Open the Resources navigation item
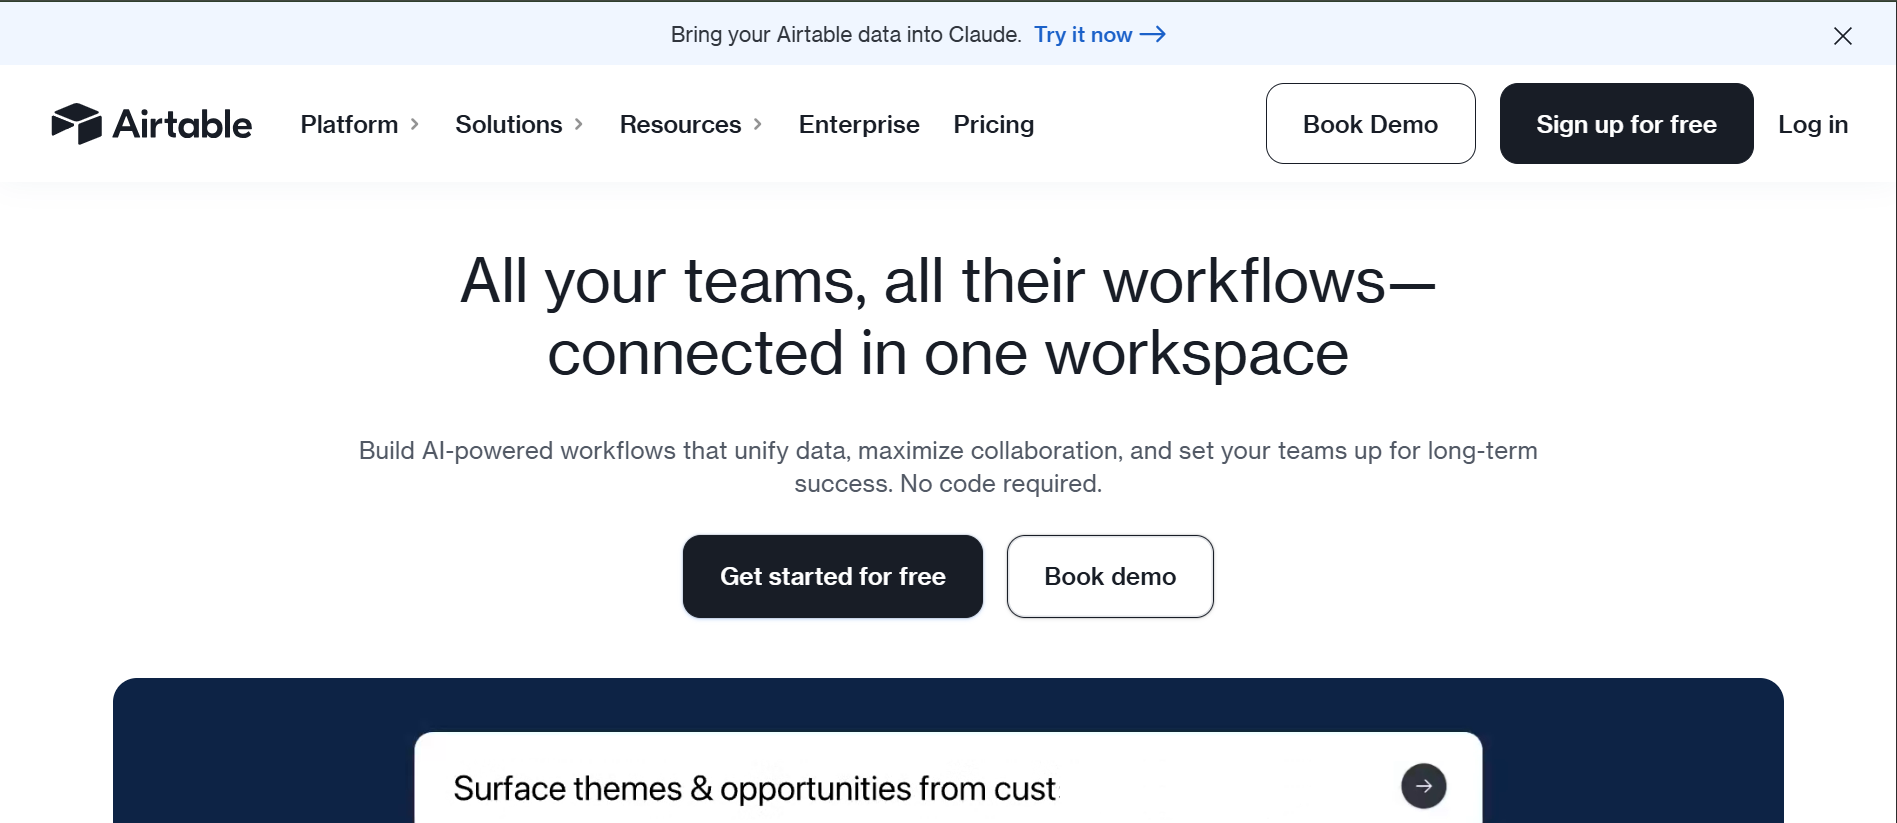Screen dimensions: 1897x823 tap(680, 124)
